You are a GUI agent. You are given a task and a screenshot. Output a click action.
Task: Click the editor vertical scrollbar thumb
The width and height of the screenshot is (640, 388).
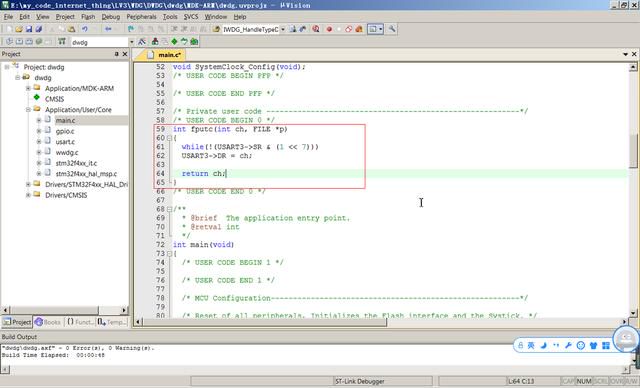[633, 151]
